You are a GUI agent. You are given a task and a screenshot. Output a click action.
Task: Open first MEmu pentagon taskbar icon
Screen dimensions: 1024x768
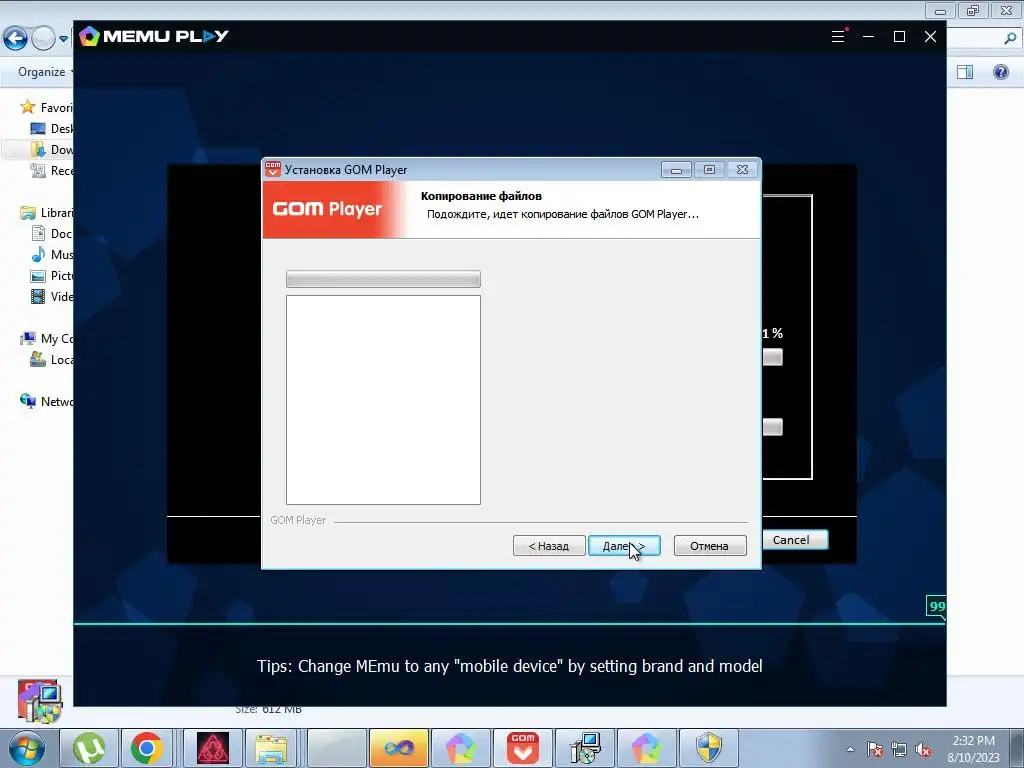pos(460,748)
